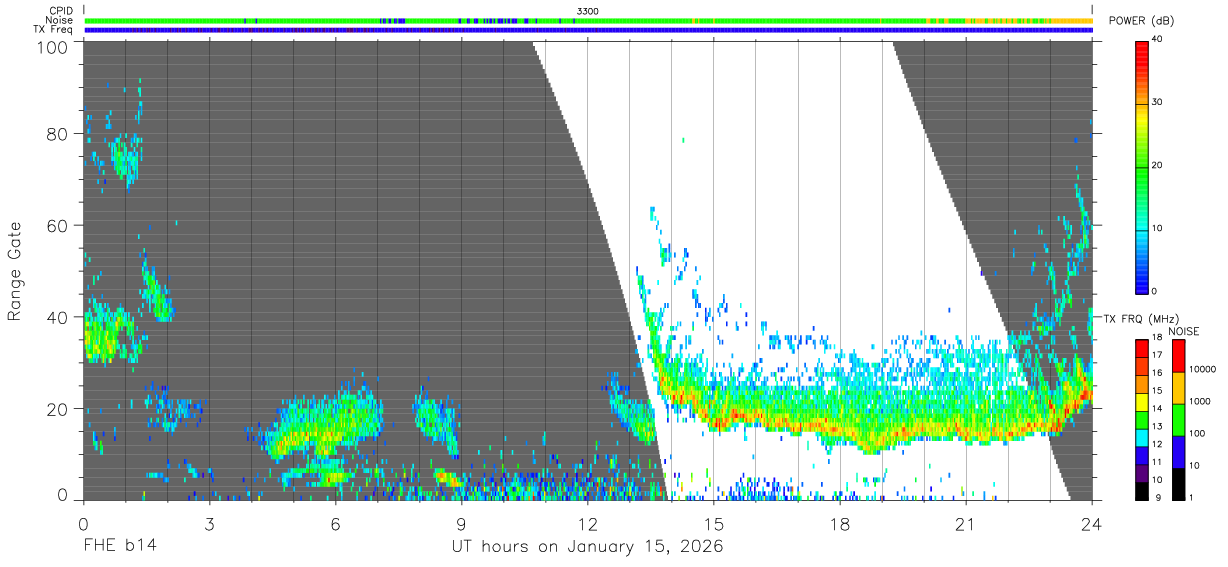Click x-axis tick label 18

pos(839,523)
